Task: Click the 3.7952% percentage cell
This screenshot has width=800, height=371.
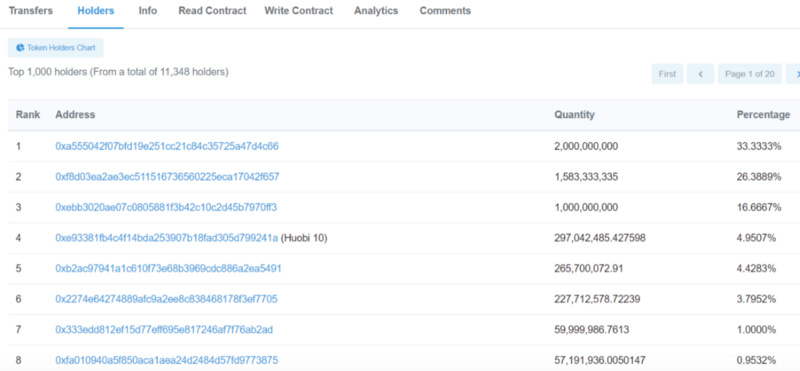Action: pyautogui.click(x=756, y=299)
